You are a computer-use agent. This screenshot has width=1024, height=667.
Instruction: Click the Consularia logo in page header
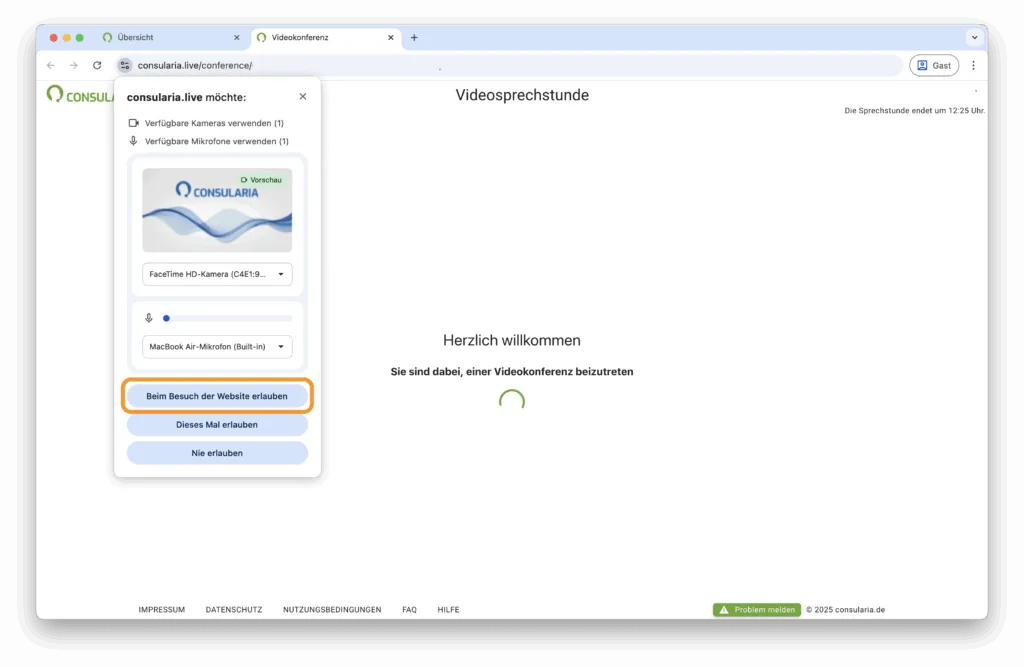tap(82, 95)
